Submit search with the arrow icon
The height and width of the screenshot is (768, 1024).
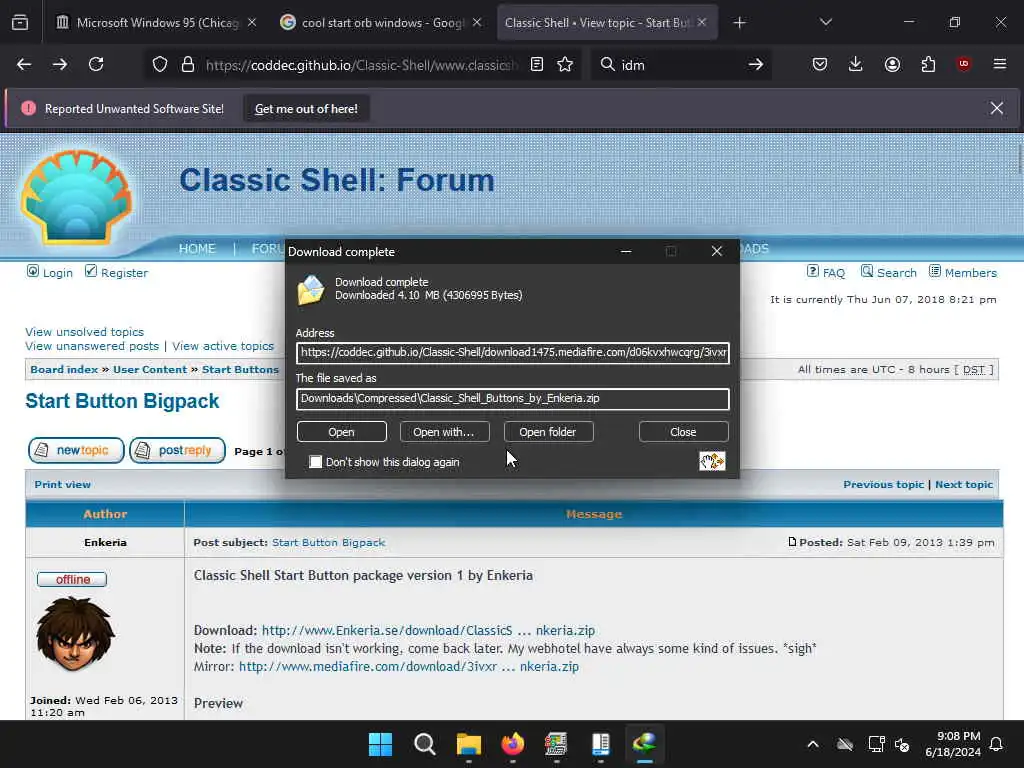(x=756, y=65)
